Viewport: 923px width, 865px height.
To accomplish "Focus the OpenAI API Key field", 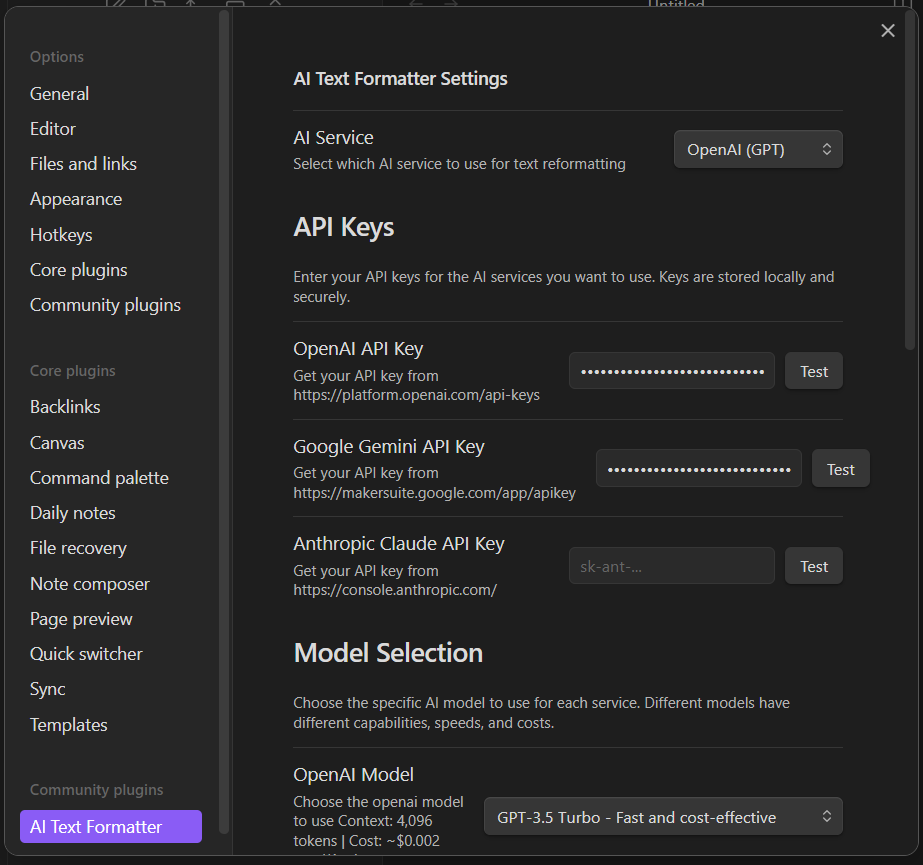I will [x=672, y=372].
